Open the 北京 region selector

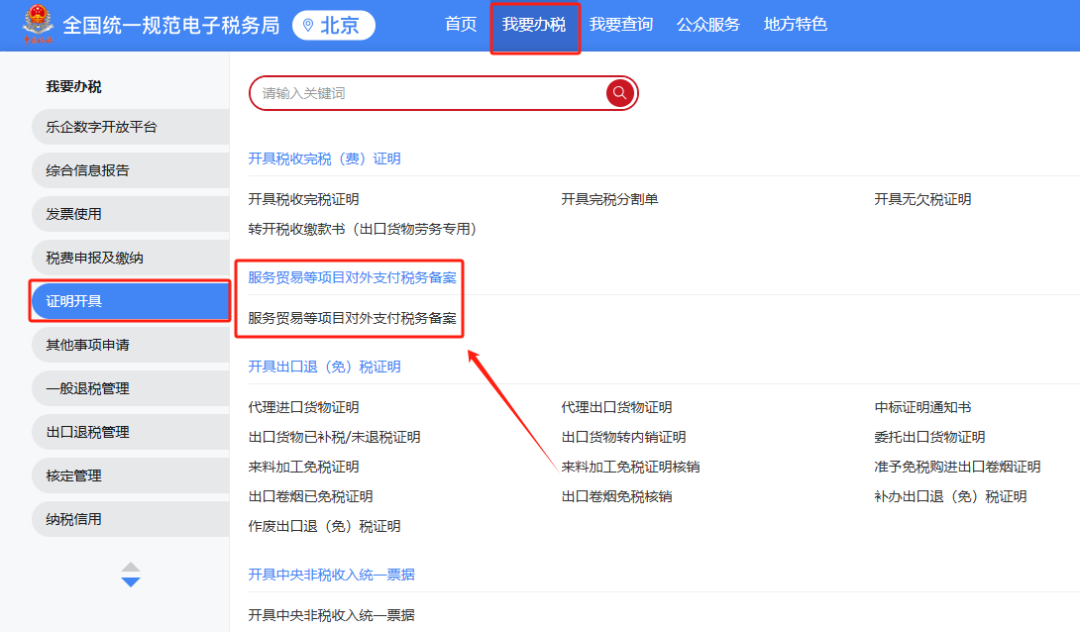(x=334, y=26)
